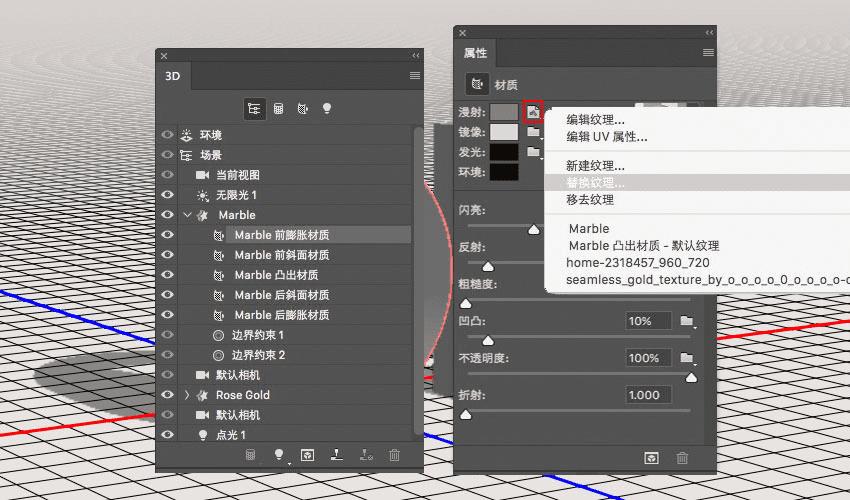The image size is (850, 500).
Task: Click move object to ground plane icon
Action: pyautogui.click(x=337, y=455)
